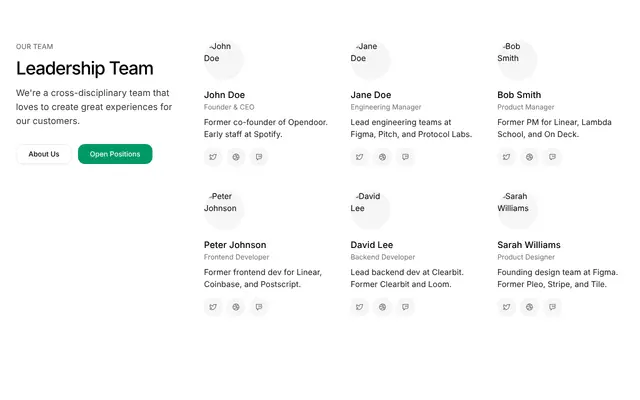Screen dimensions: 640x400
Task: Open the green Open Positions button
Action: coord(115,154)
